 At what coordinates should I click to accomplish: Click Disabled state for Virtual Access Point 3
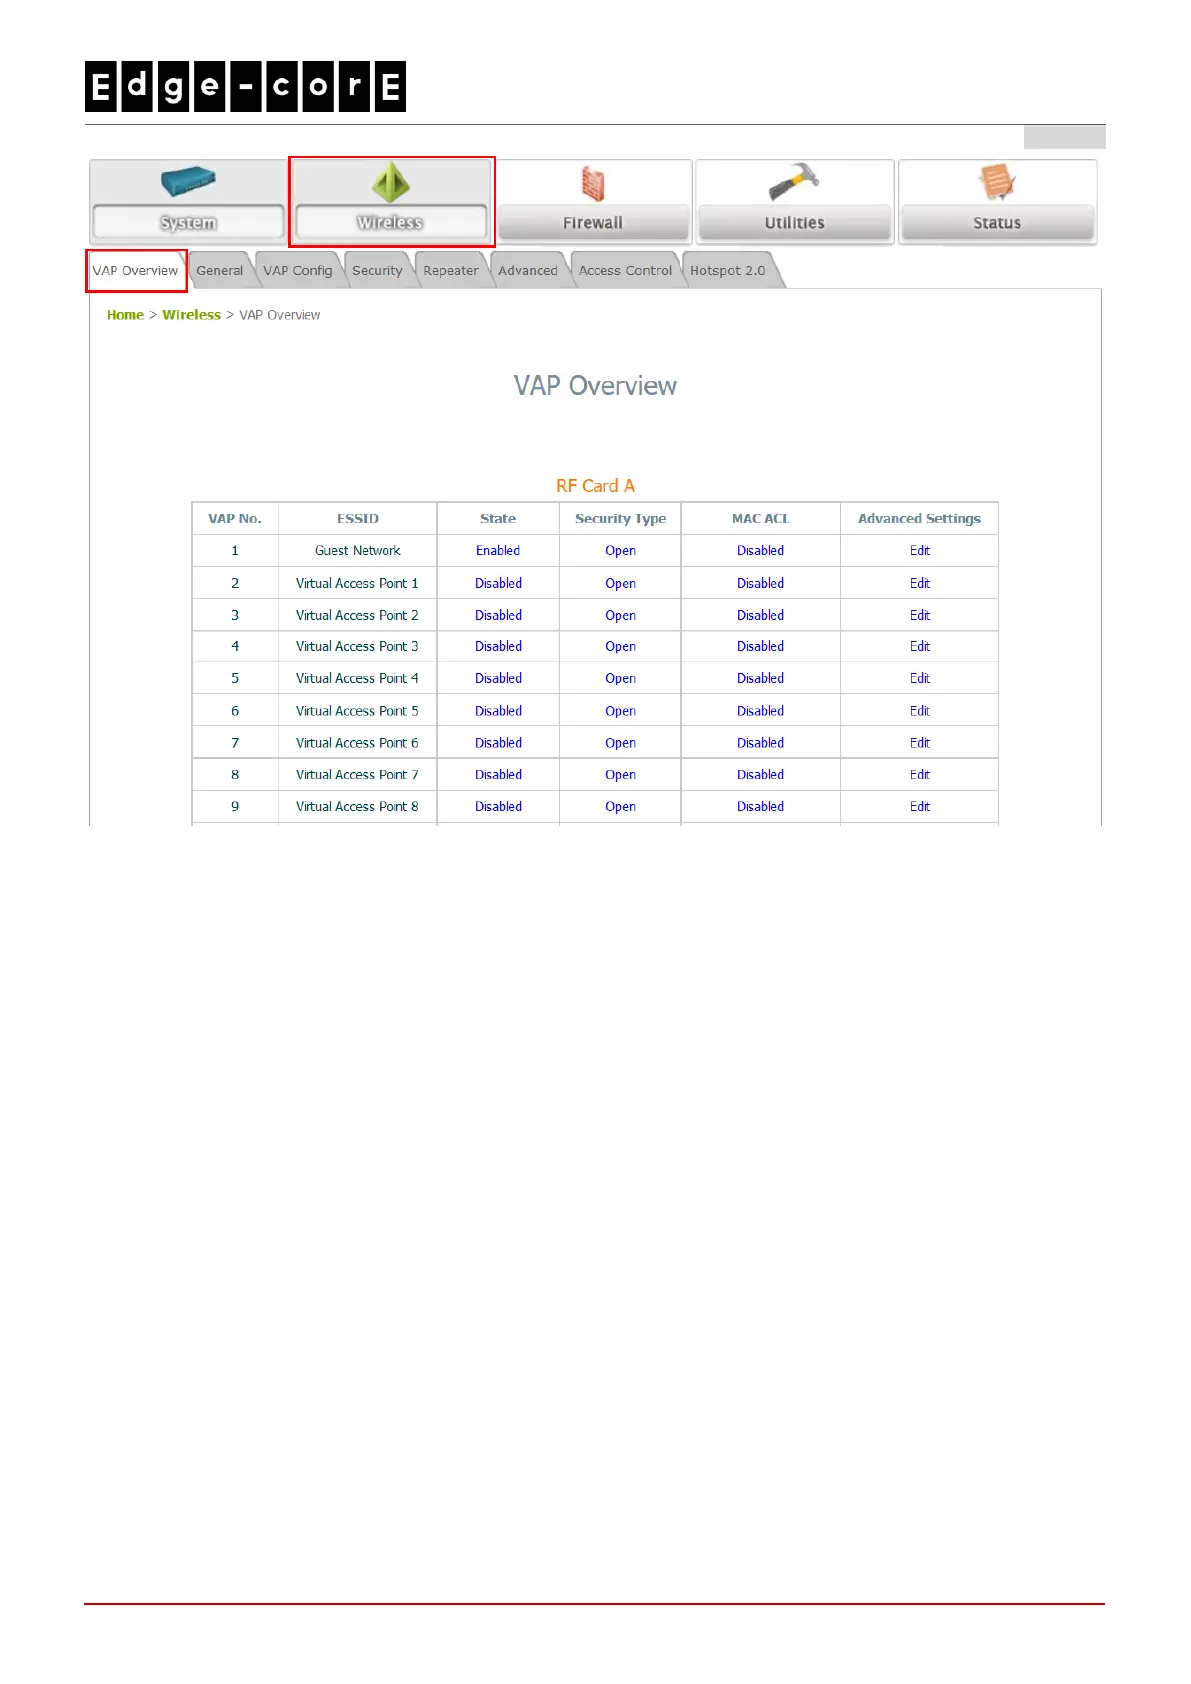[x=498, y=647]
